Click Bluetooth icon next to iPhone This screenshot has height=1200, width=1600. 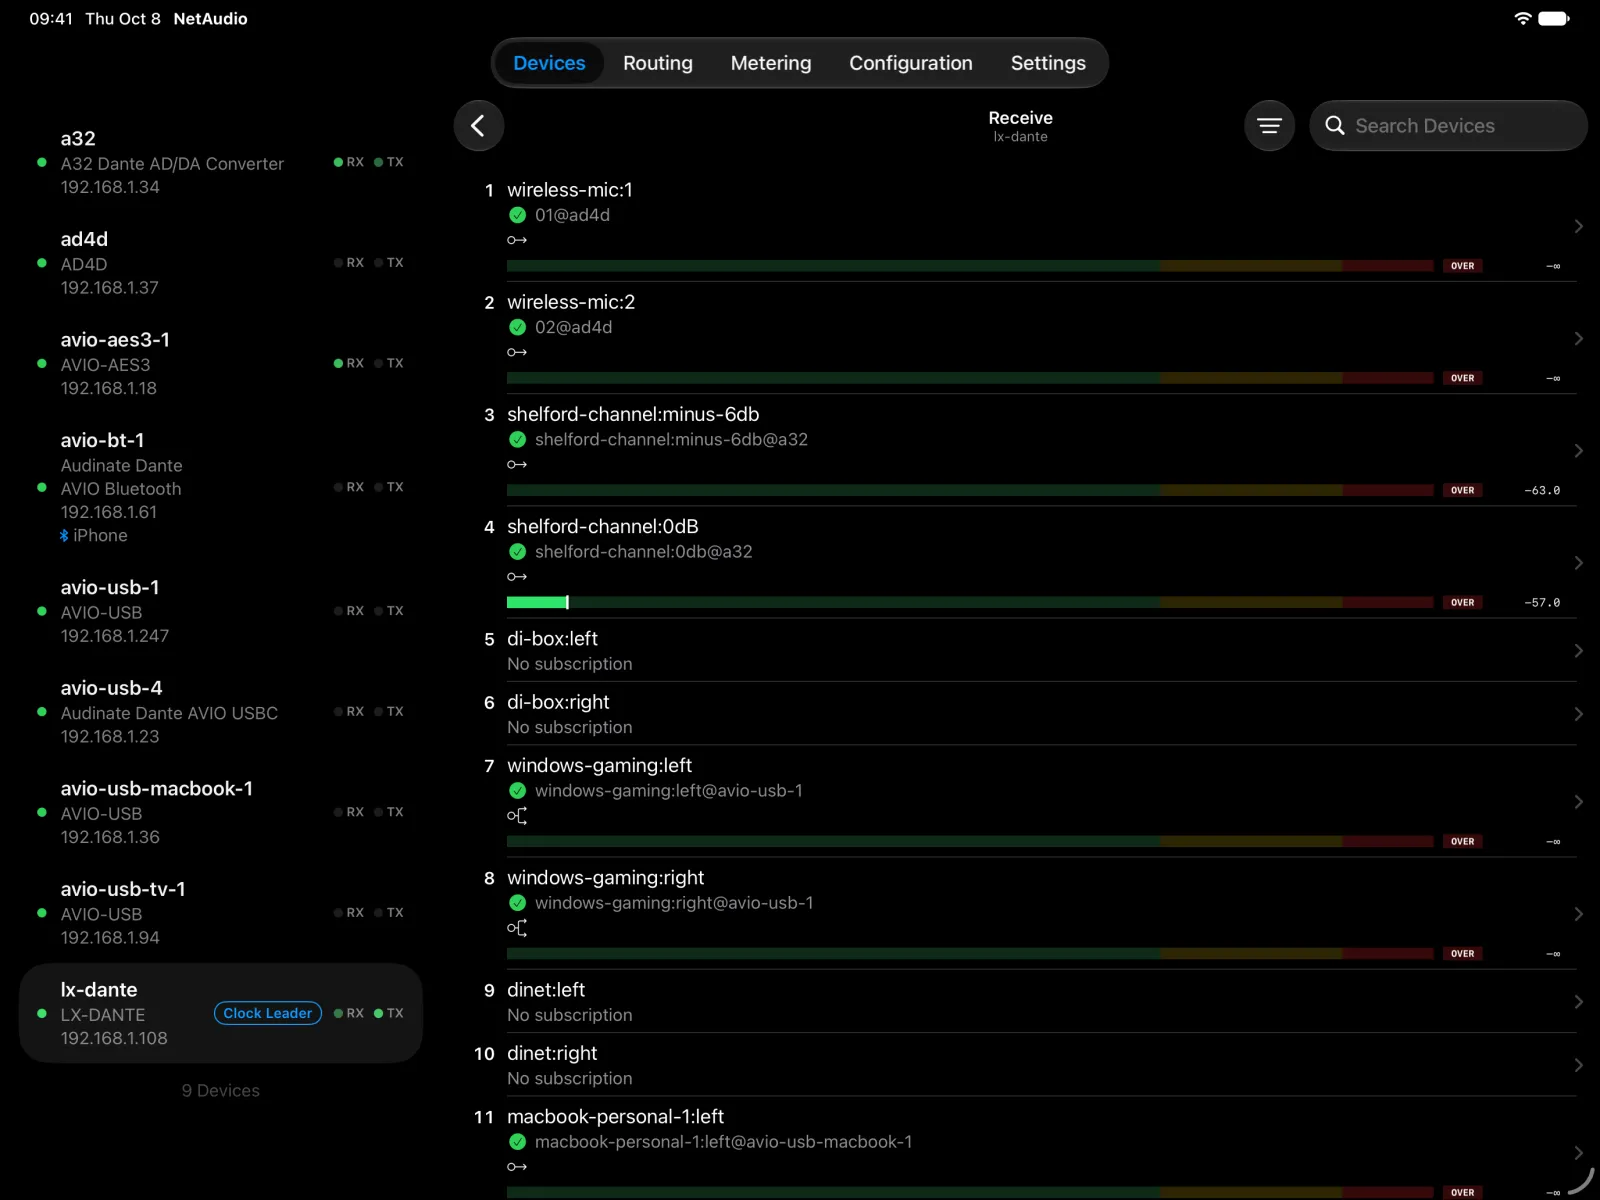(64, 536)
